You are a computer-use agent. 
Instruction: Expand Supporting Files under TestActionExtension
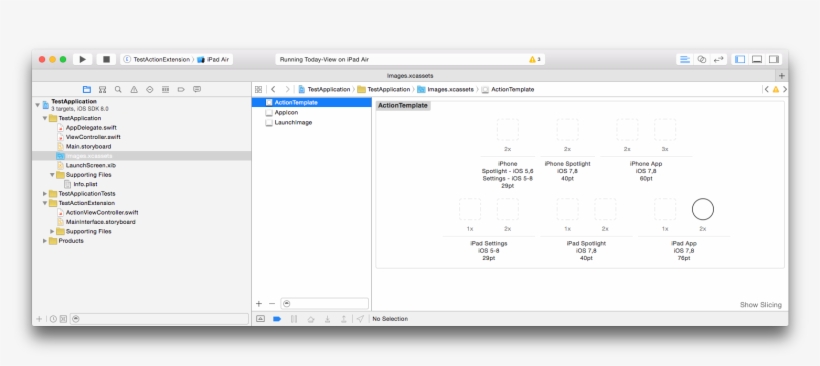click(52, 231)
